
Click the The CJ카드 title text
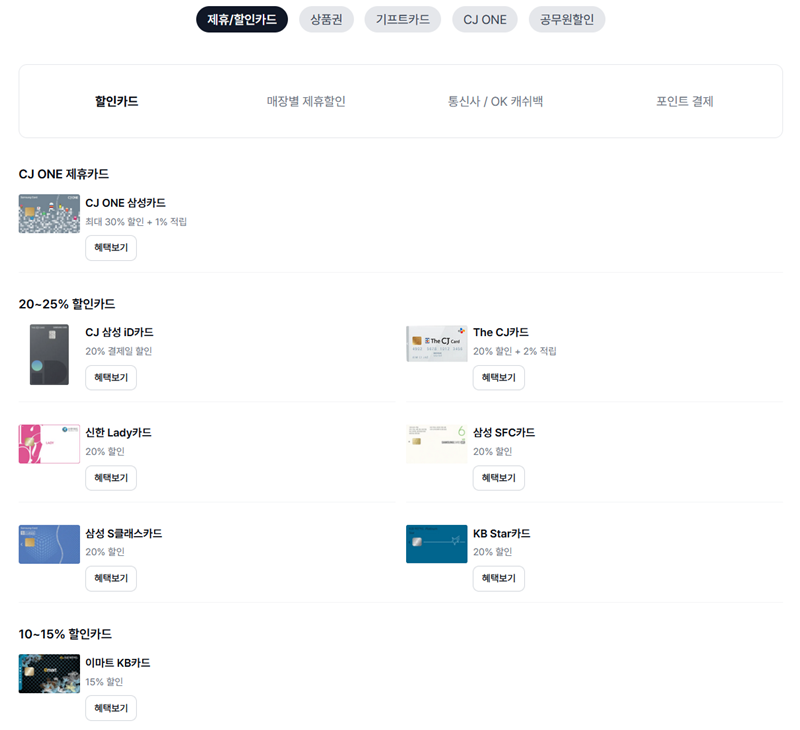tap(501, 332)
